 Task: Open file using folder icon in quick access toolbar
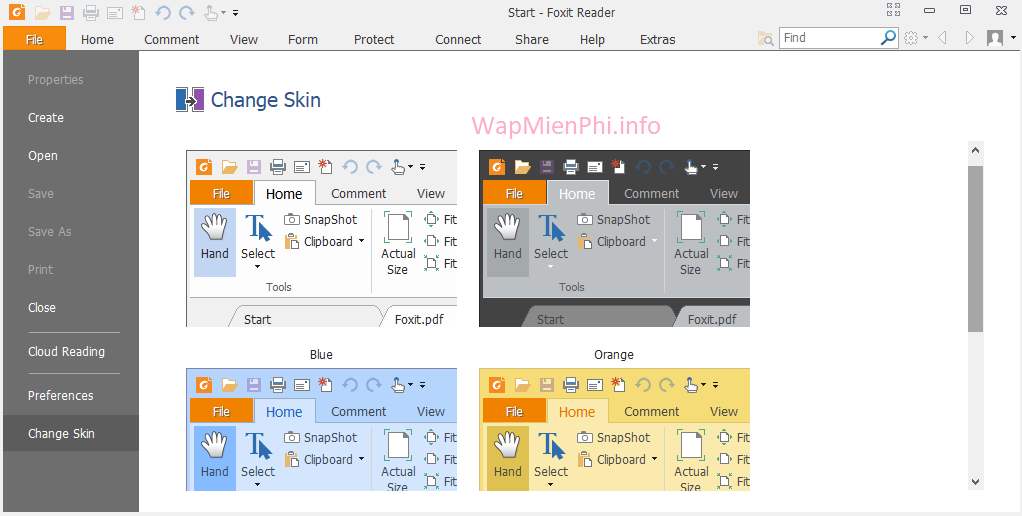pos(42,12)
